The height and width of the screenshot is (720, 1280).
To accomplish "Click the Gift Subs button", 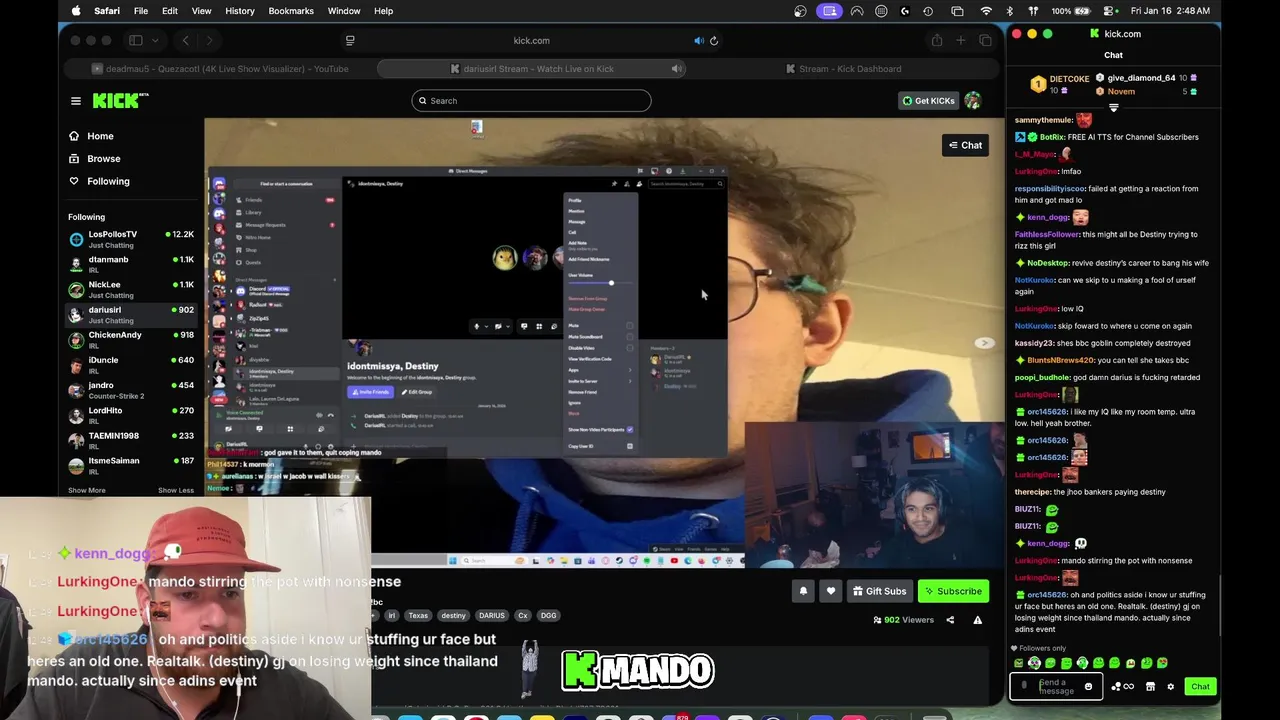I will [x=879, y=591].
